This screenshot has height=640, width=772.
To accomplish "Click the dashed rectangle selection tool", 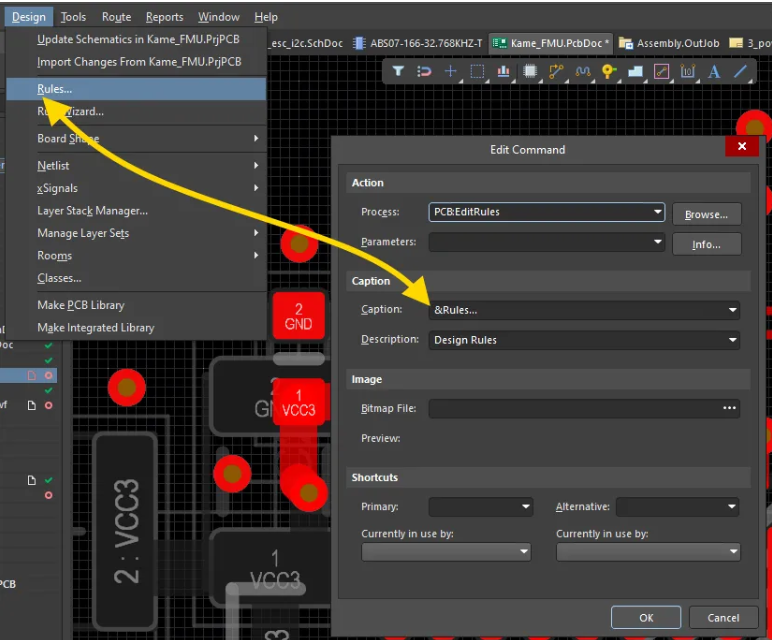I will 477,72.
